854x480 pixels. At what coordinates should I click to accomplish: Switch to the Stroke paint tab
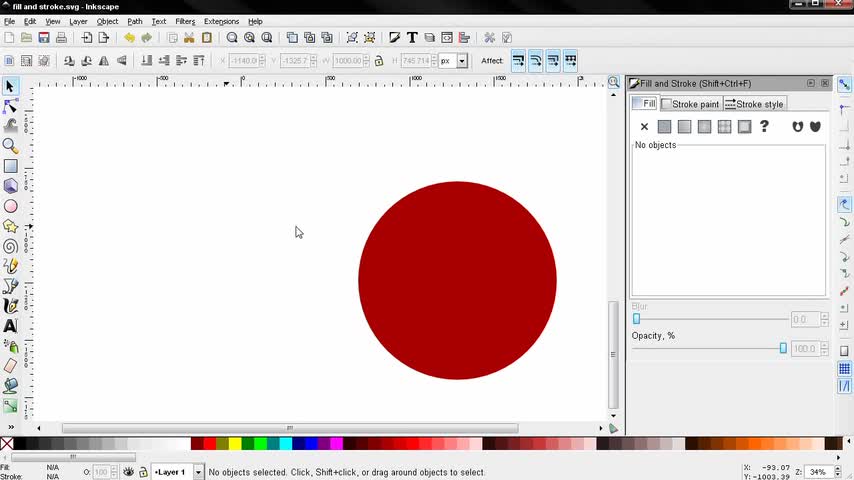(690, 104)
